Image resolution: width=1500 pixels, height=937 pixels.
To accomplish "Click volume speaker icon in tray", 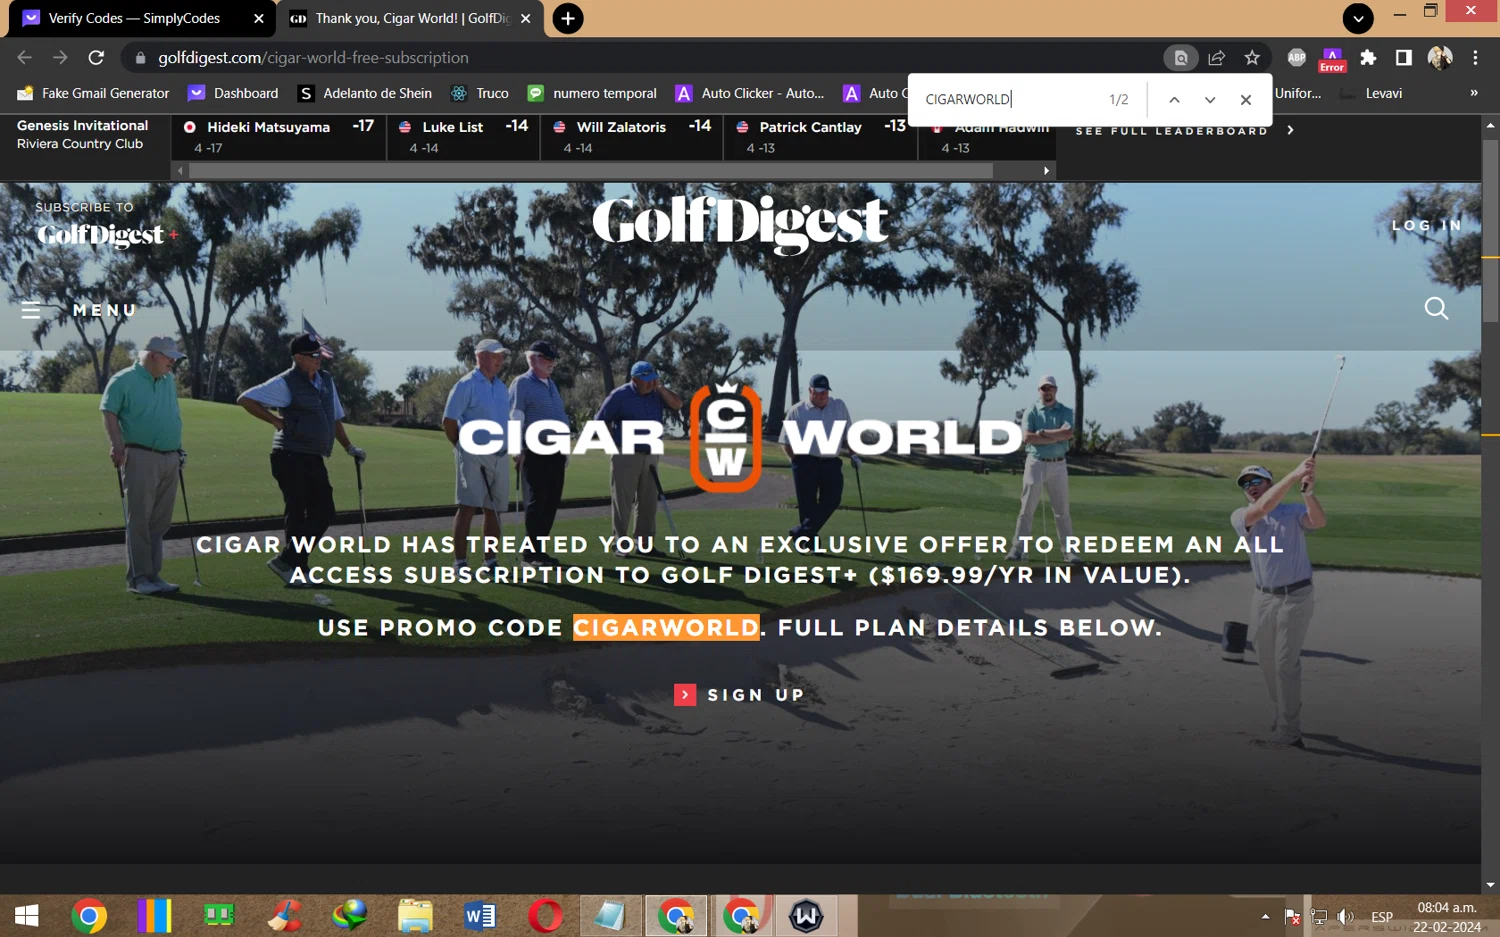I will pos(1346,916).
